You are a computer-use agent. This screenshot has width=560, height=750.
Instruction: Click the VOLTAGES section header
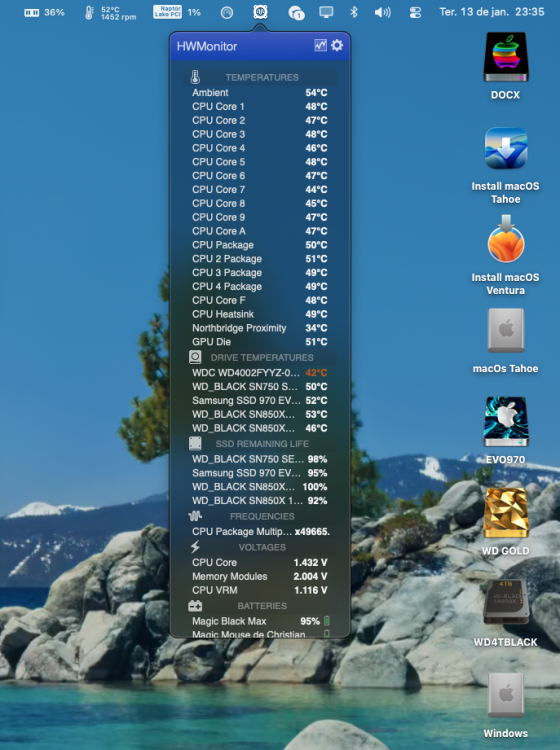point(260,547)
